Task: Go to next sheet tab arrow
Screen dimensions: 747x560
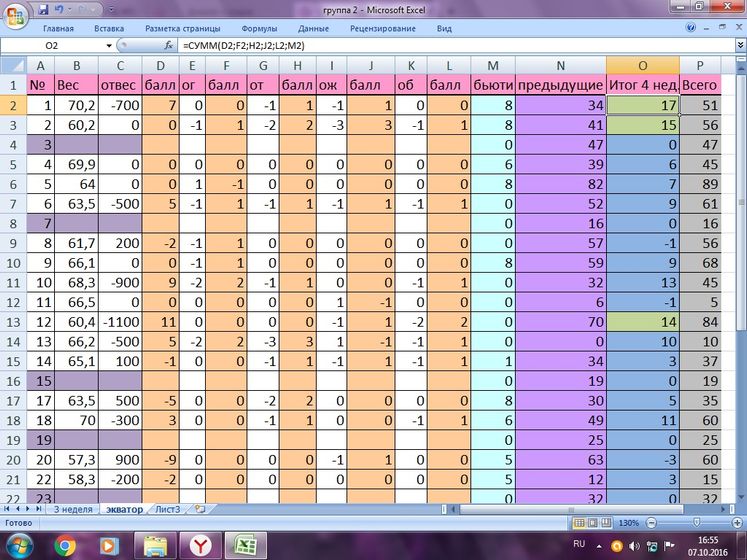Action: click(28, 509)
